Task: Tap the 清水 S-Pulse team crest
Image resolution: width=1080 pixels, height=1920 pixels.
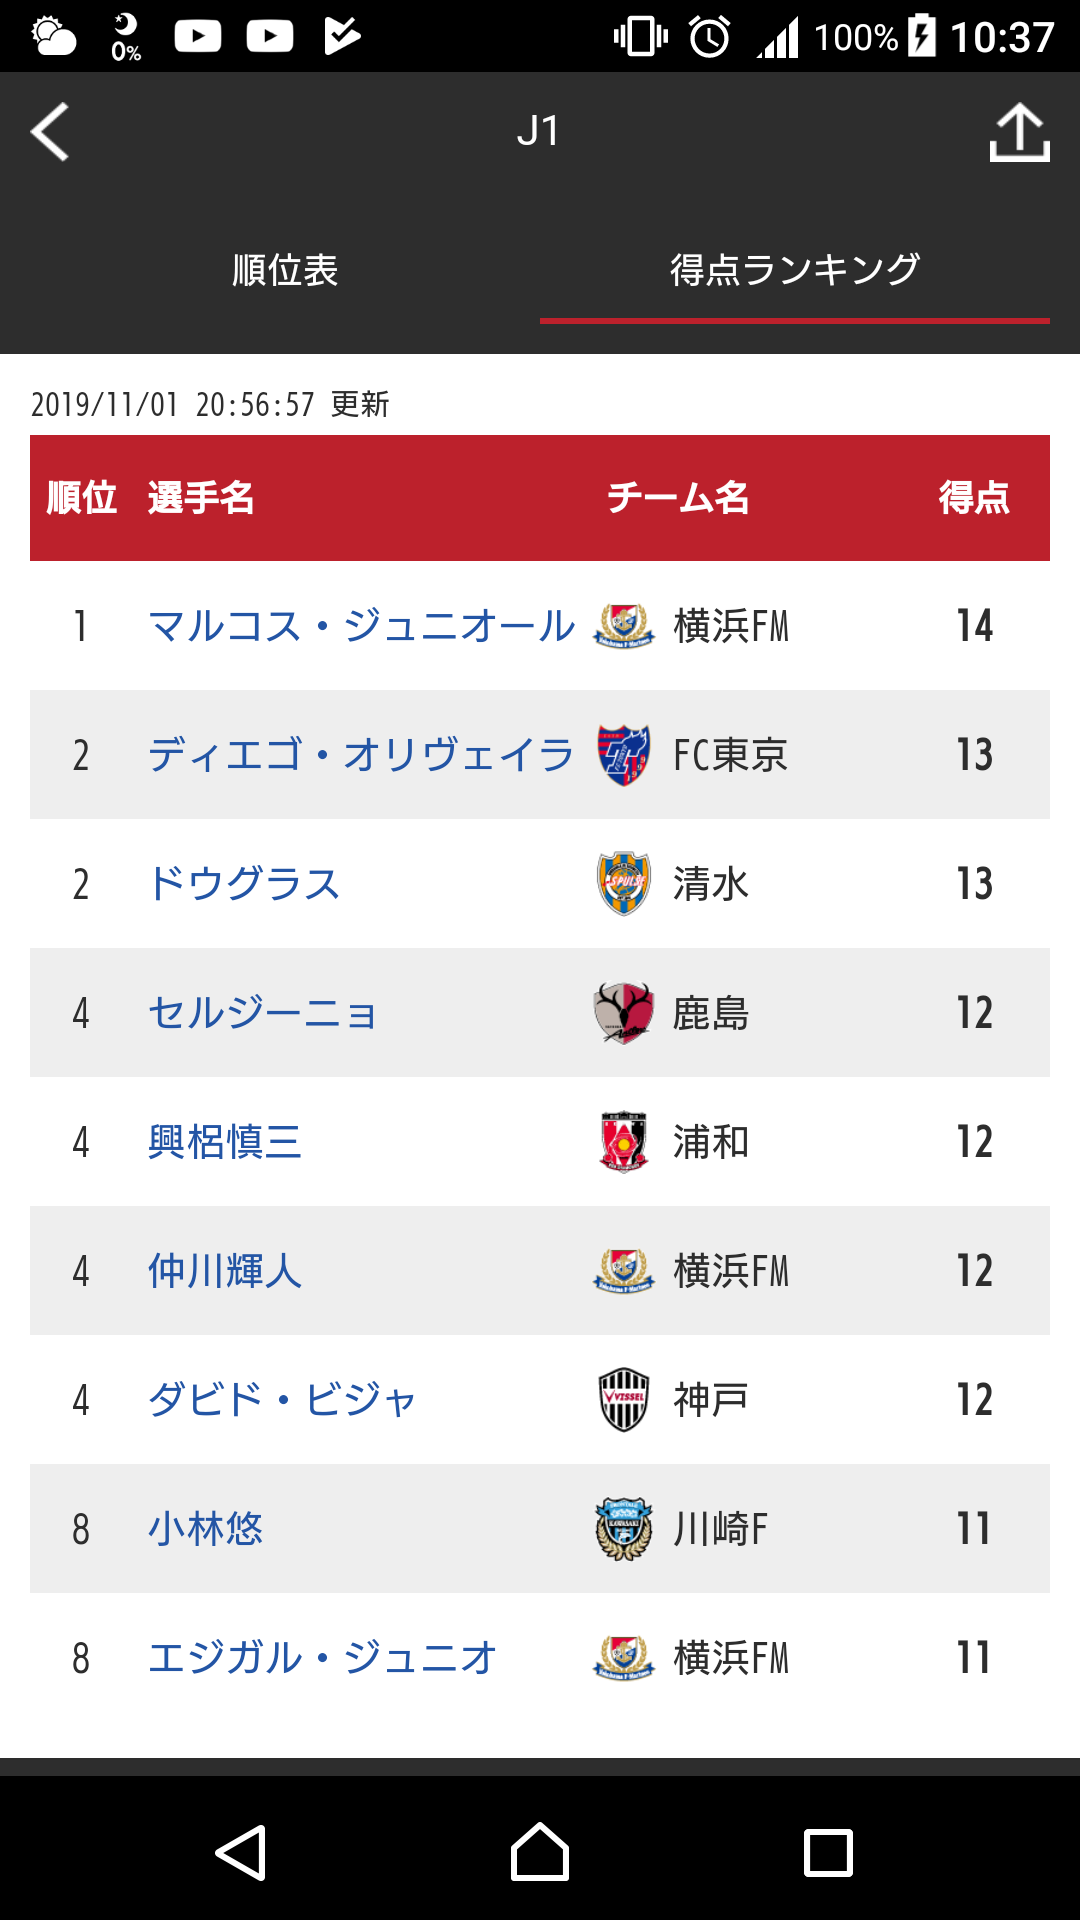Action: click(x=624, y=884)
